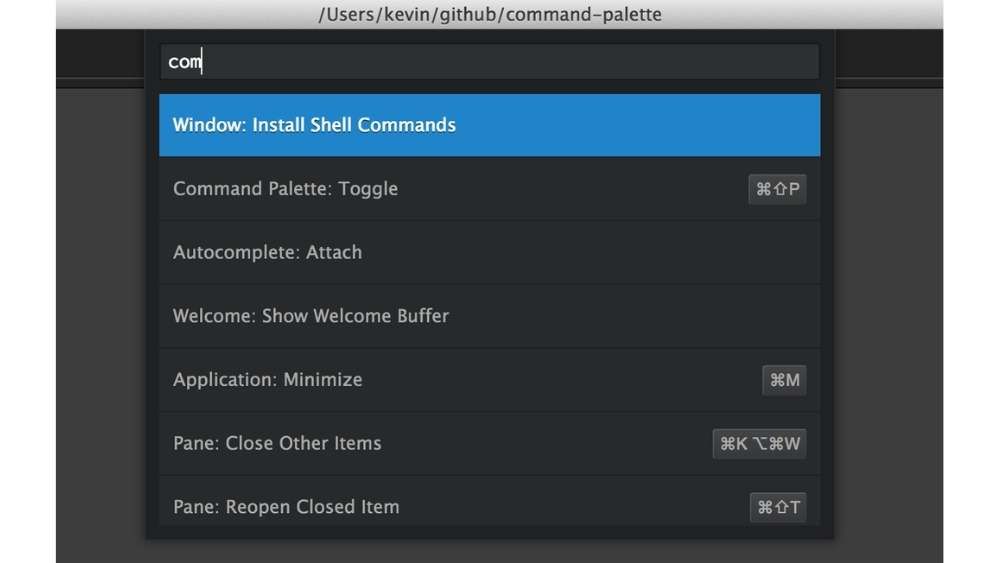Image resolution: width=1000 pixels, height=563 pixels.
Task: Pick Pane: Reopen Closed Item
Action: 286,507
